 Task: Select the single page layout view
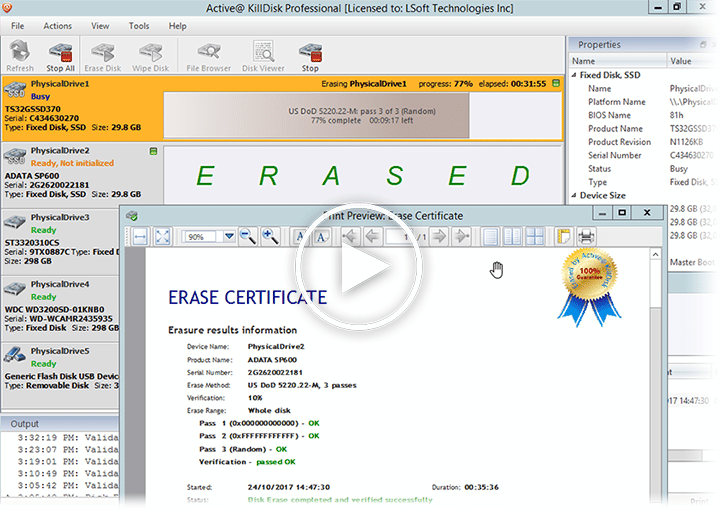click(490, 237)
